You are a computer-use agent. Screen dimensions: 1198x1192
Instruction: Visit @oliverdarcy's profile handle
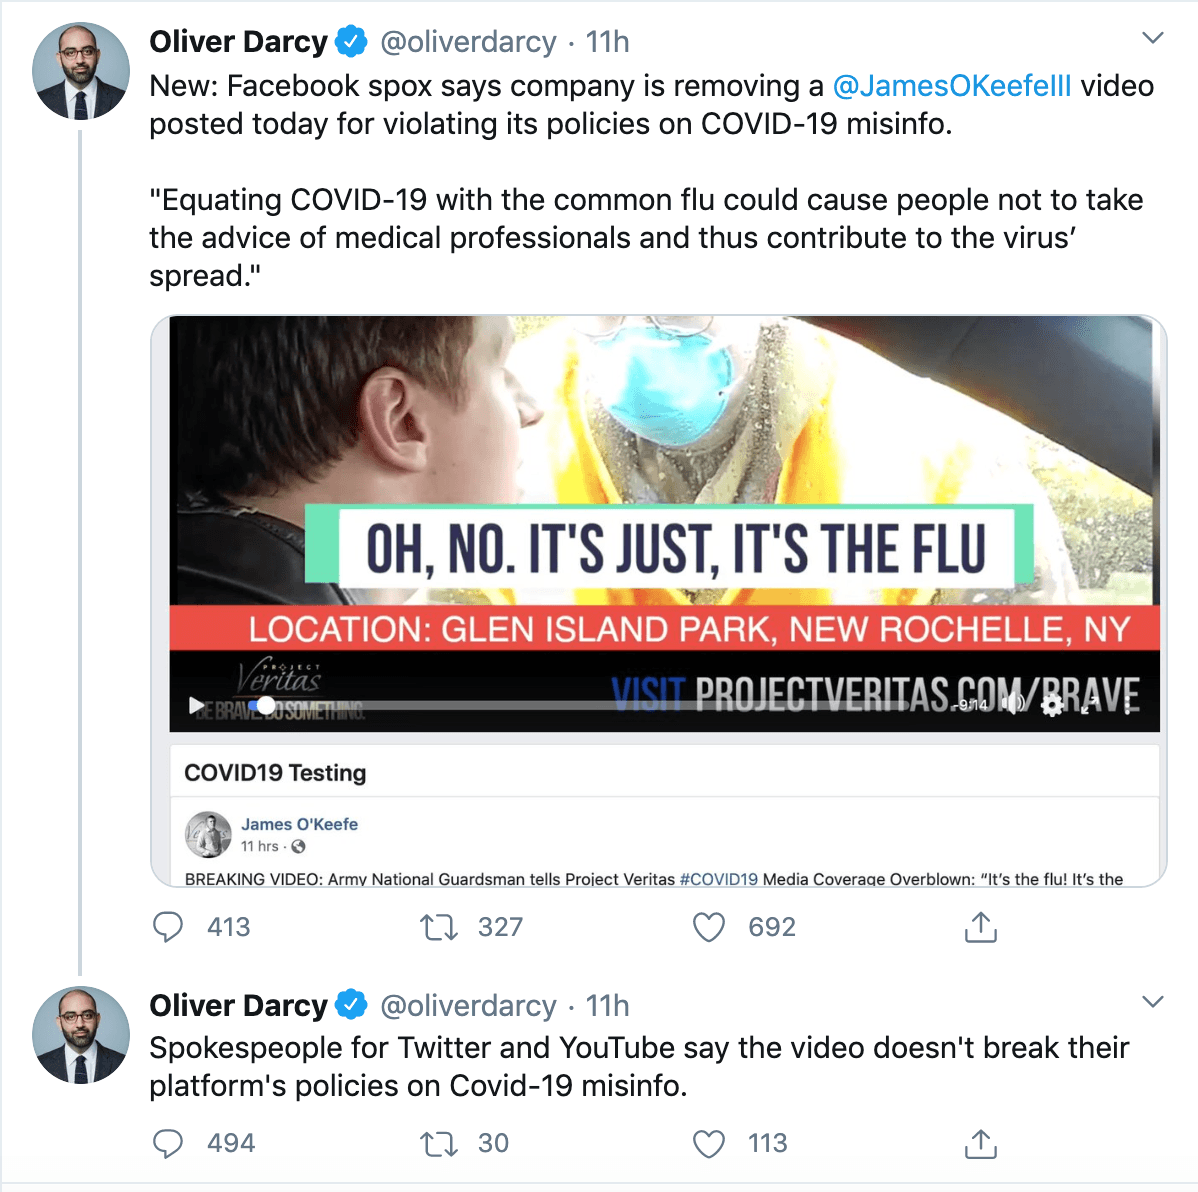click(467, 41)
